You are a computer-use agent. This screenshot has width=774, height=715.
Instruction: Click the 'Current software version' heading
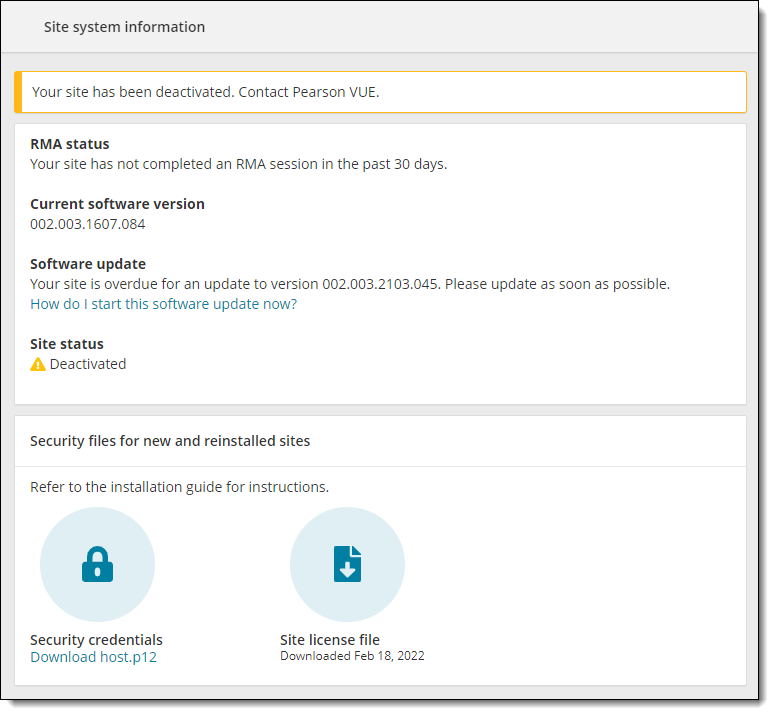(117, 204)
